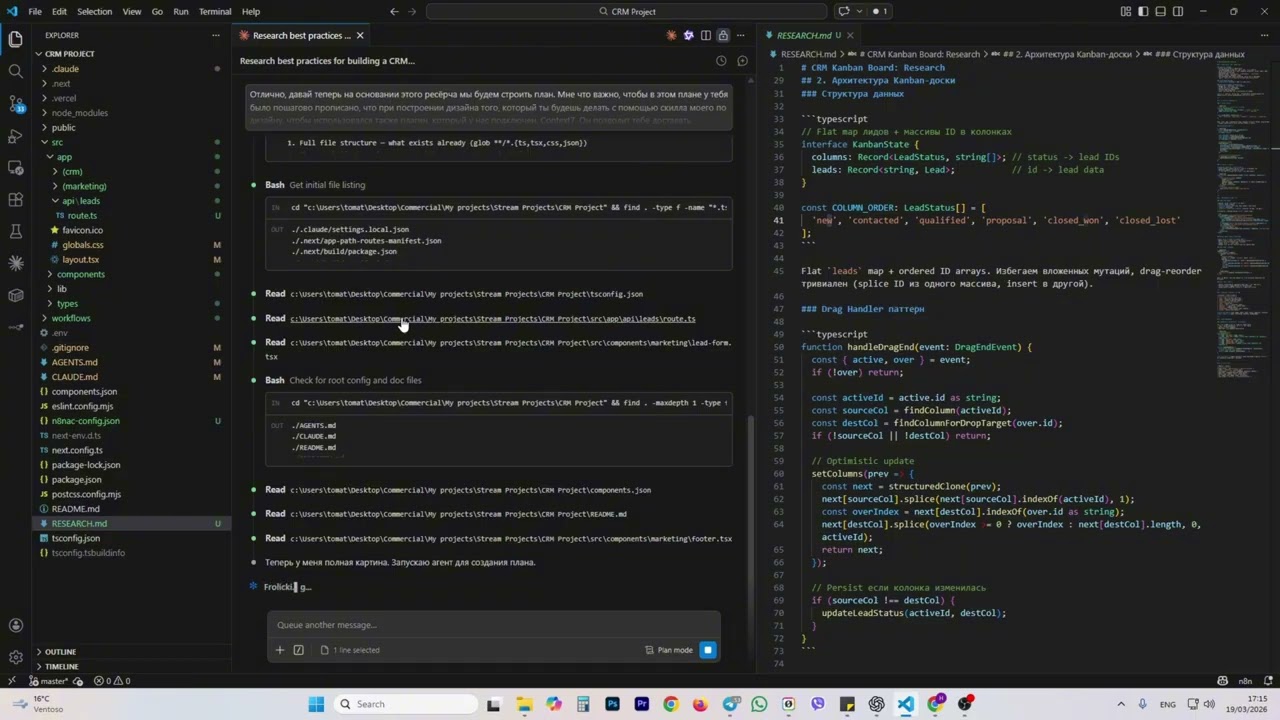Open Run and Debug view
Viewport: 1280px width, 720px height.
(x=15, y=136)
